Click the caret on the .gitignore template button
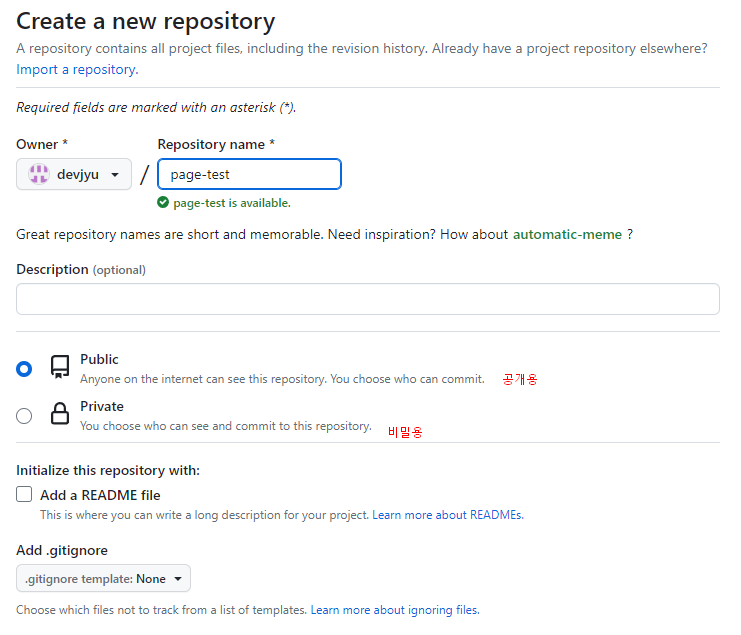 tap(178, 579)
